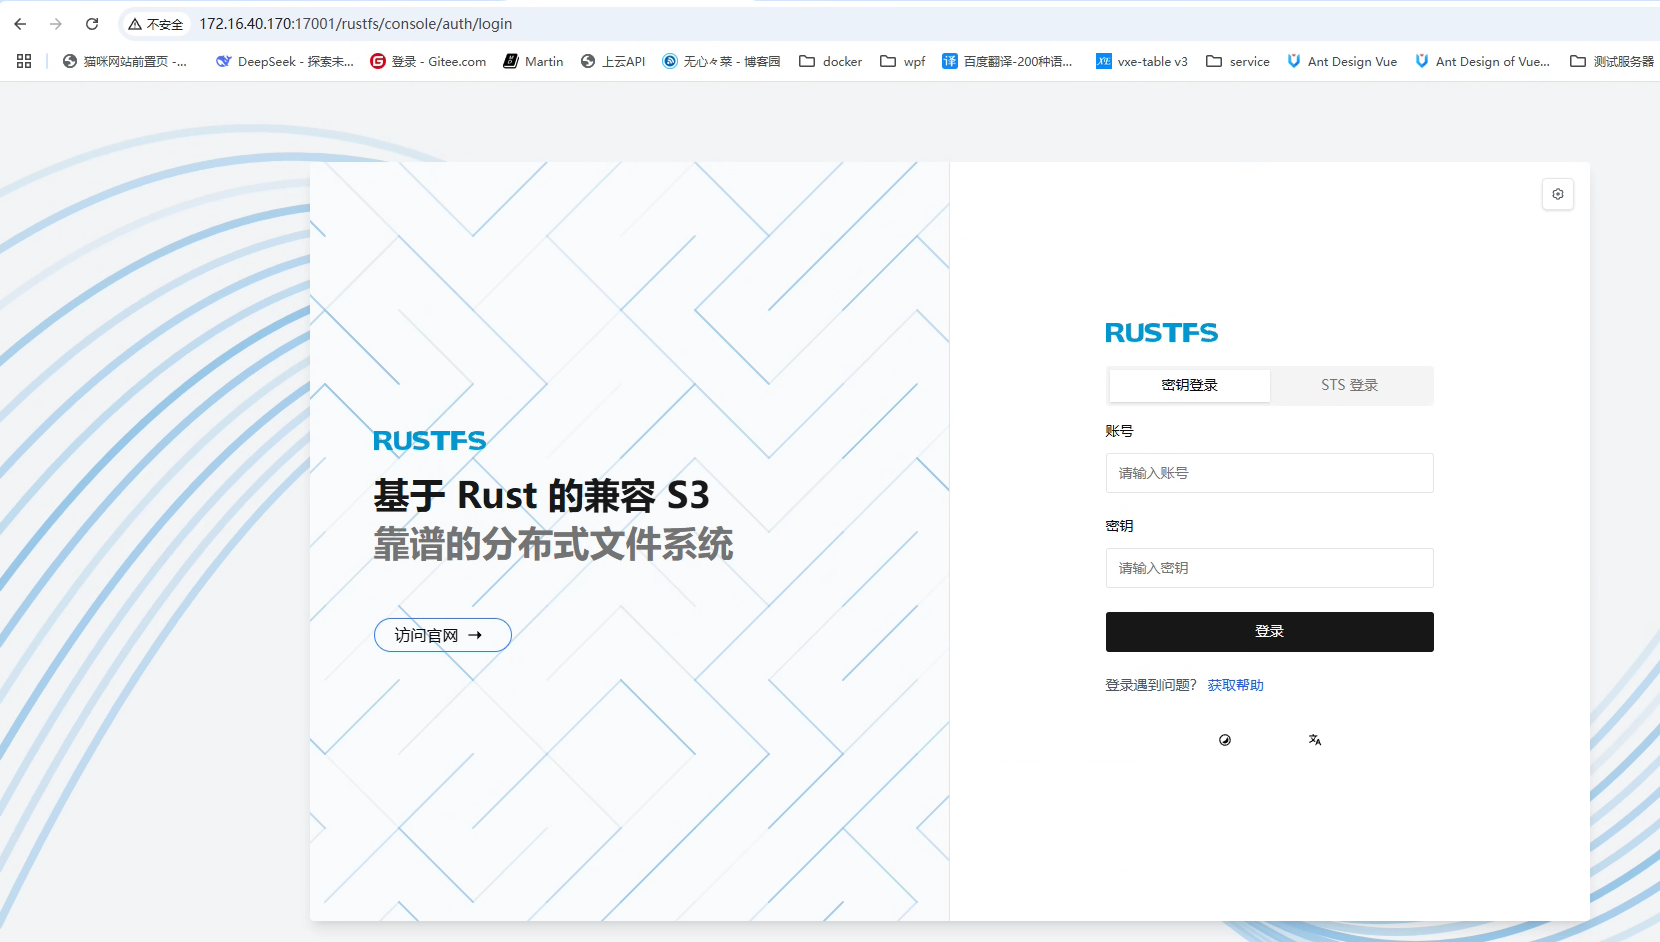
Task: Click the 基于 Rust 的兼容 S3 headline
Action: pyautogui.click(x=542, y=495)
